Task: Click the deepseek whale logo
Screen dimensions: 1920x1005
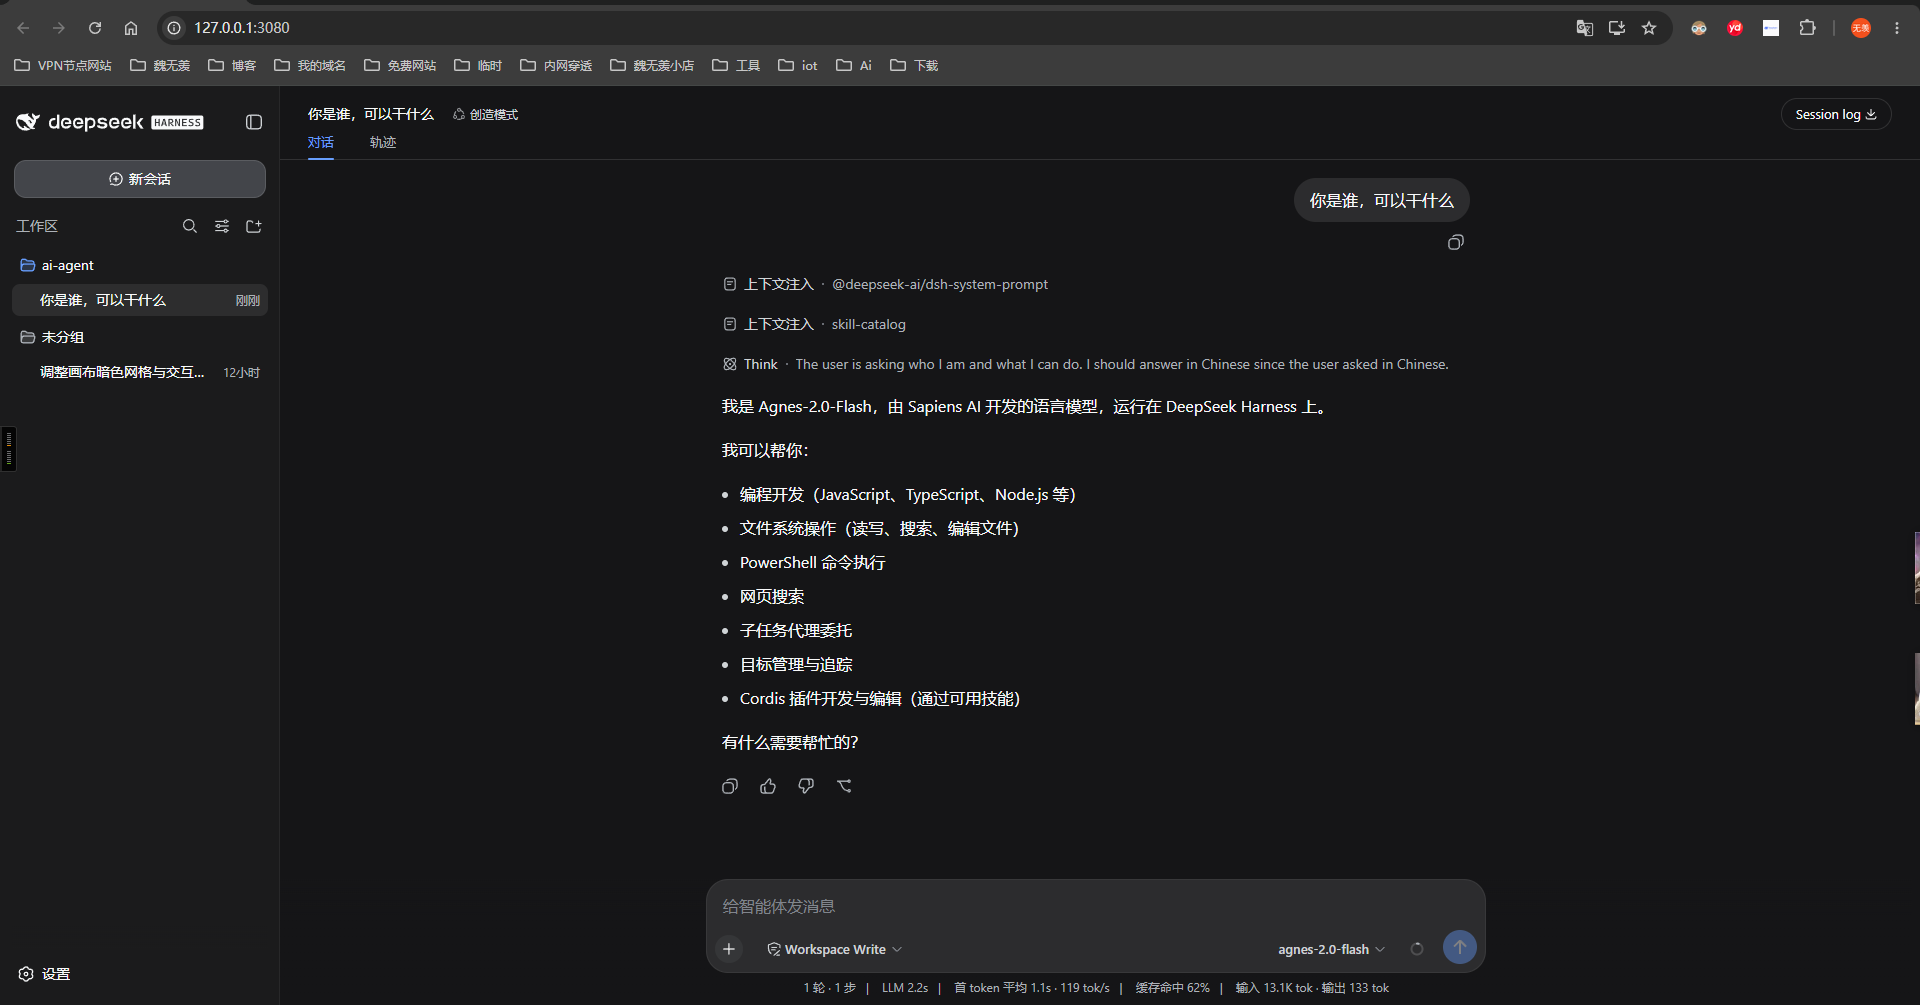Action: click(27, 122)
